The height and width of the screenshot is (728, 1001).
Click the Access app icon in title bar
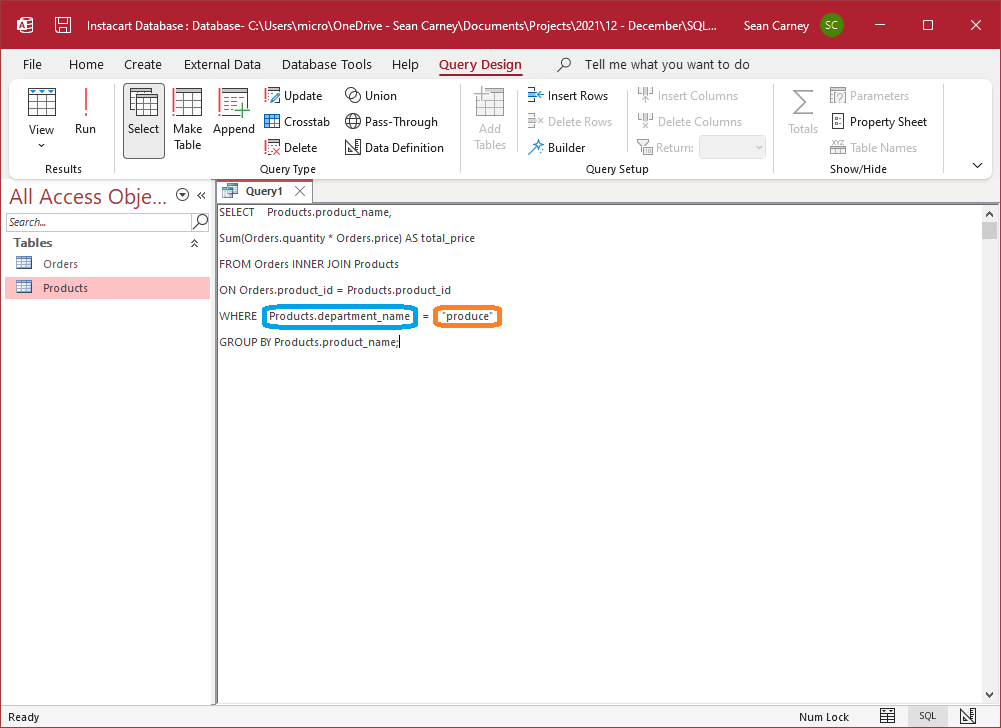tap(24, 26)
